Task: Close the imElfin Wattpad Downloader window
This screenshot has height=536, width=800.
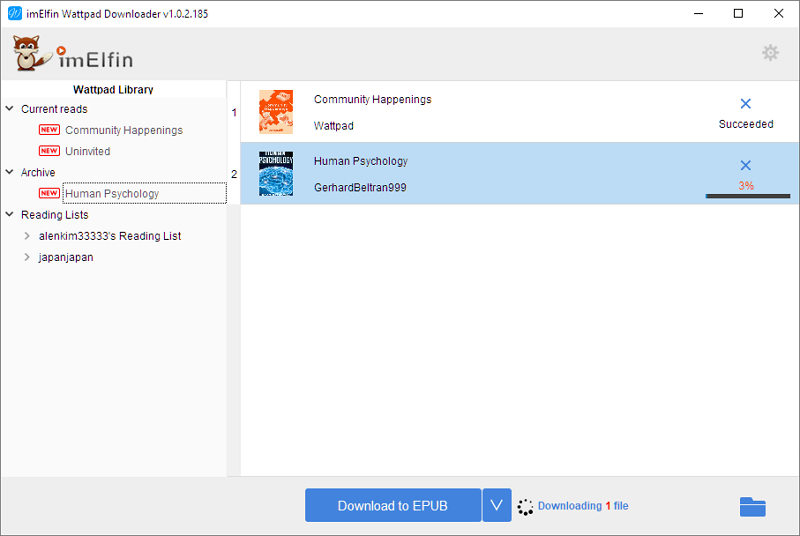Action: coord(779,13)
